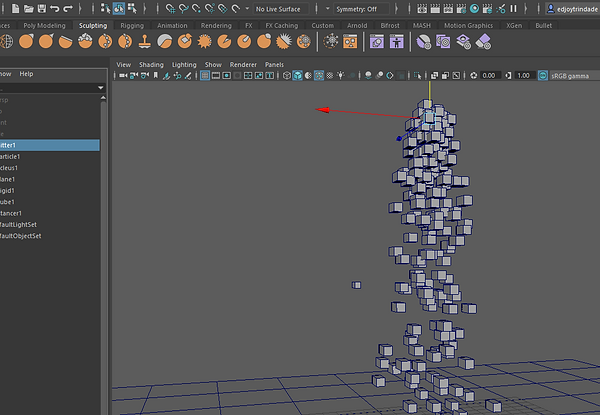
Task: Switch to the Rendering shelf tab
Action: click(x=216, y=25)
